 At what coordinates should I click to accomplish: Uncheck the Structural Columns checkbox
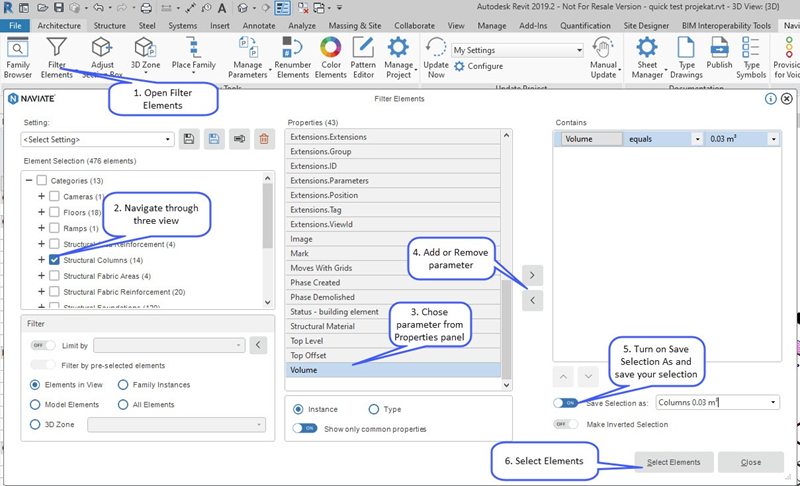(x=55, y=260)
